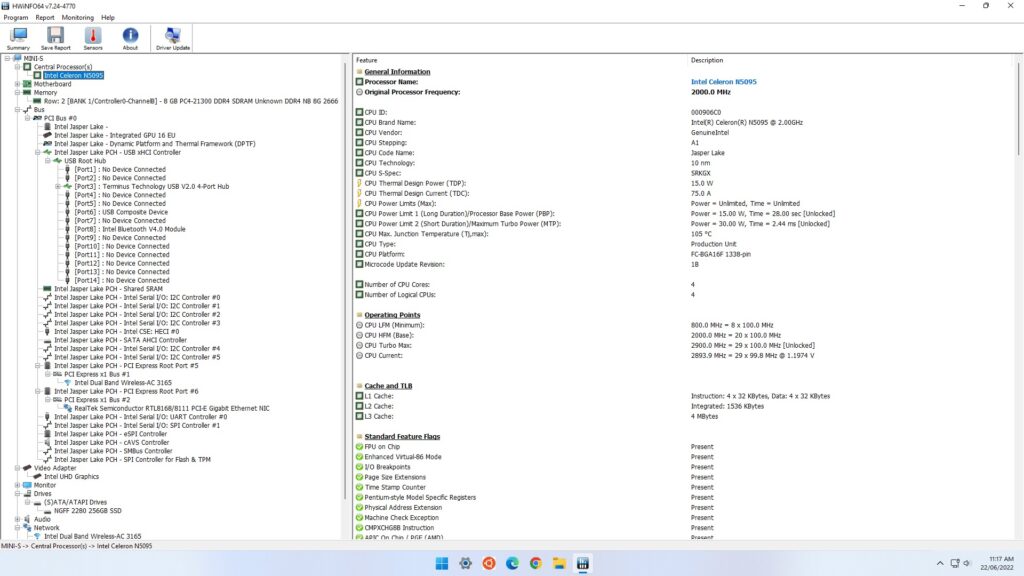Open the Monitoring menu

click(x=77, y=17)
